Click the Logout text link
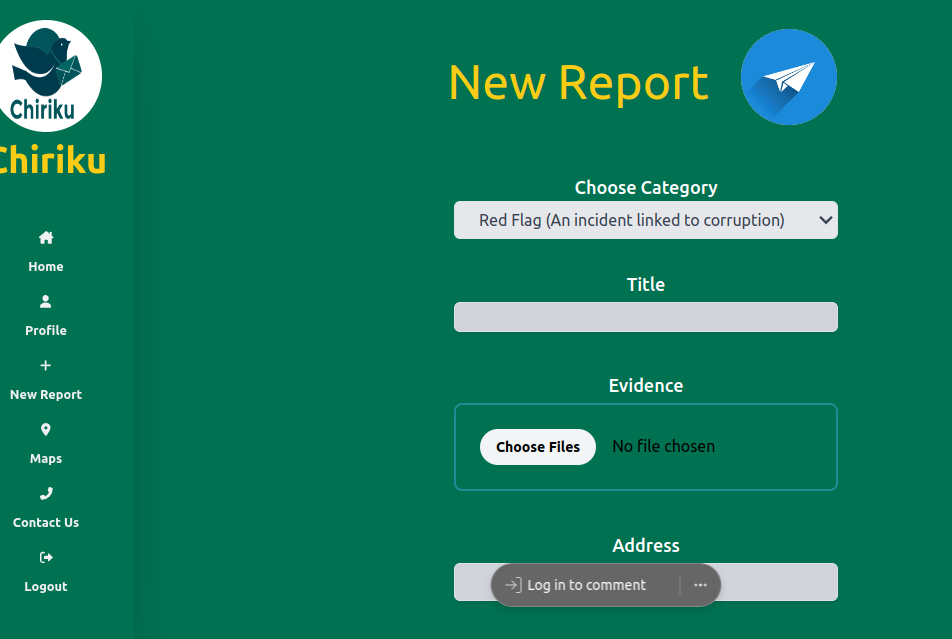This screenshot has height=639, width=952. (46, 587)
